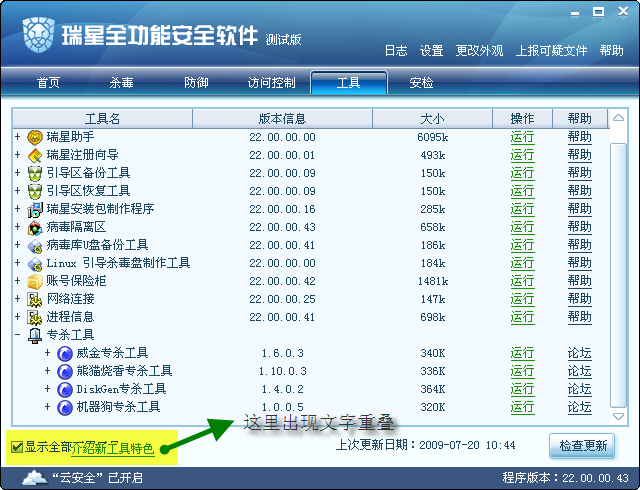
Task: Open 上报可疑文件 option
Action: pyautogui.click(x=551, y=51)
